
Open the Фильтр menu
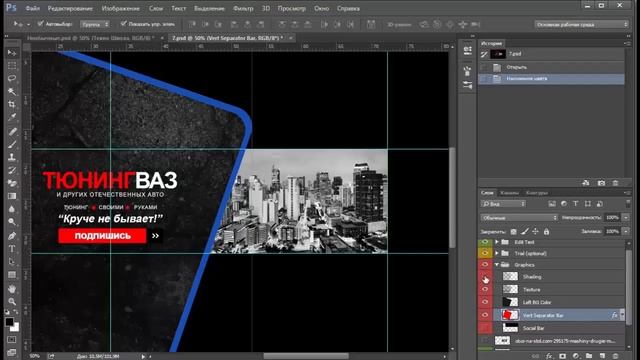[x=243, y=8]
